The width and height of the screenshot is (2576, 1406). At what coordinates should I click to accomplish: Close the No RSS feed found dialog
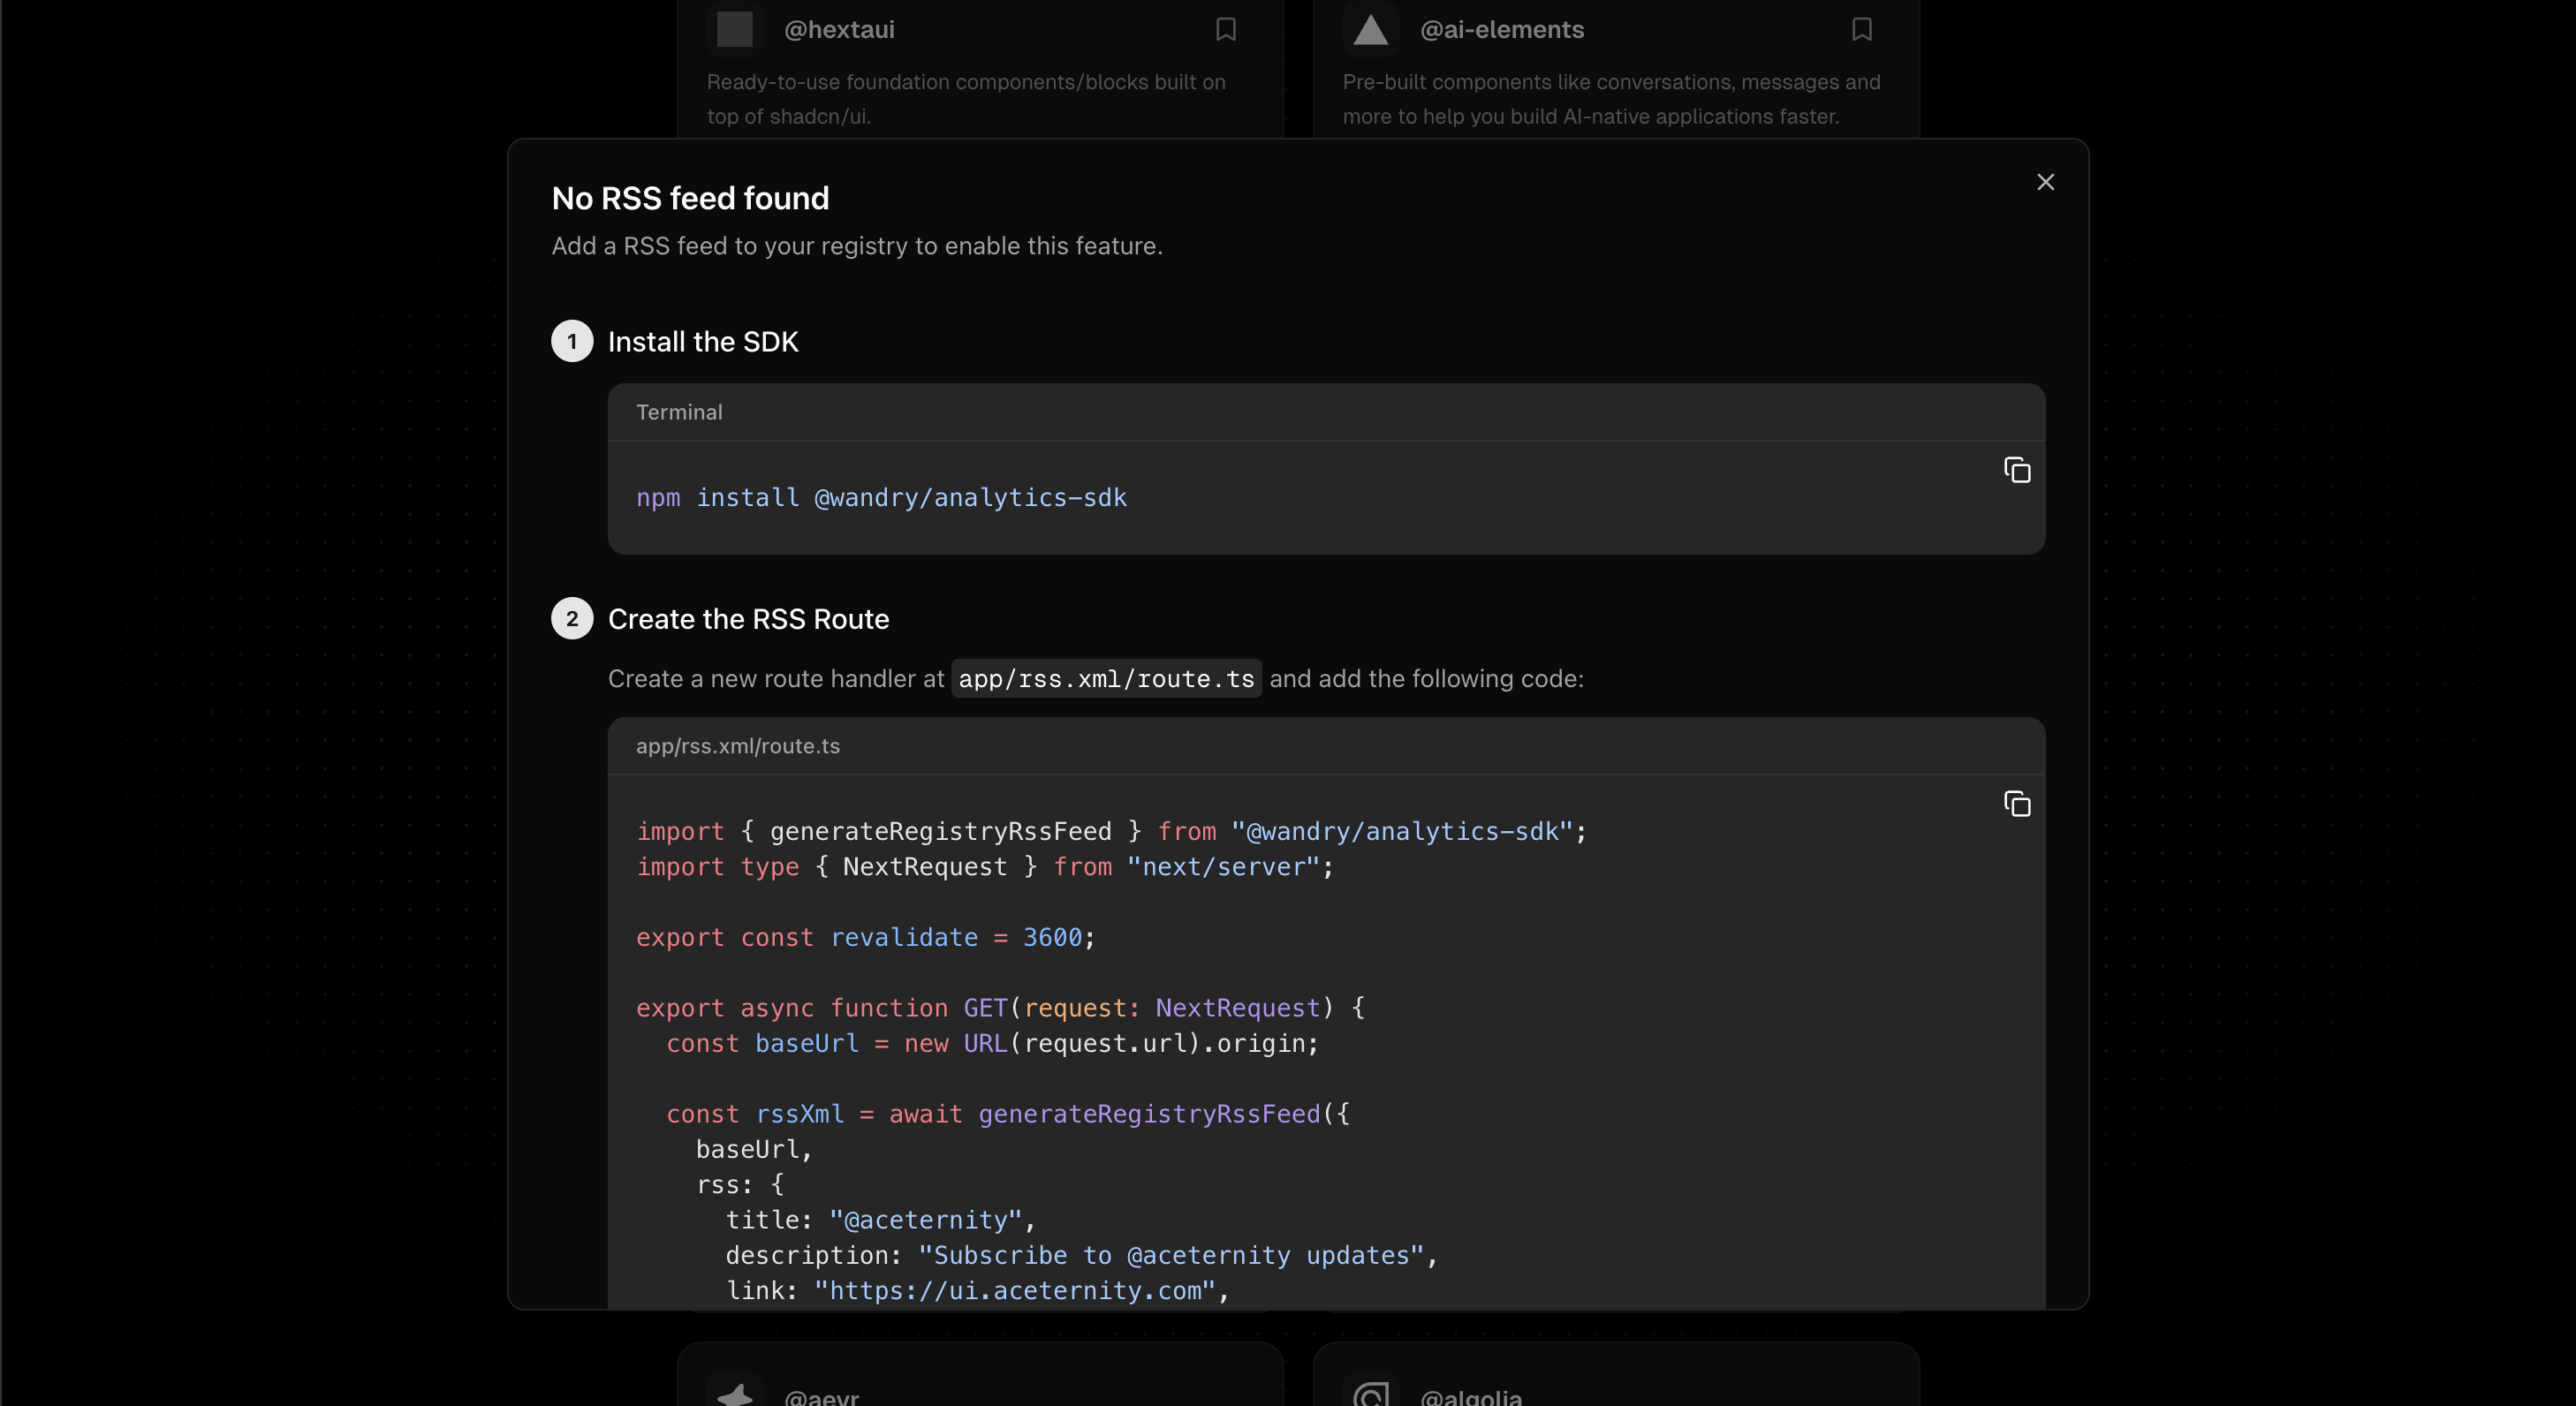click(2045, 182)
